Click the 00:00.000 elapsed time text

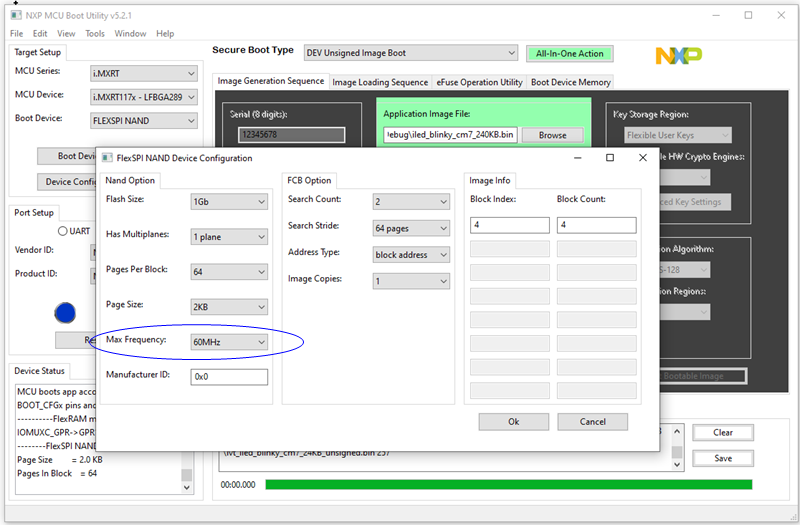238,485
